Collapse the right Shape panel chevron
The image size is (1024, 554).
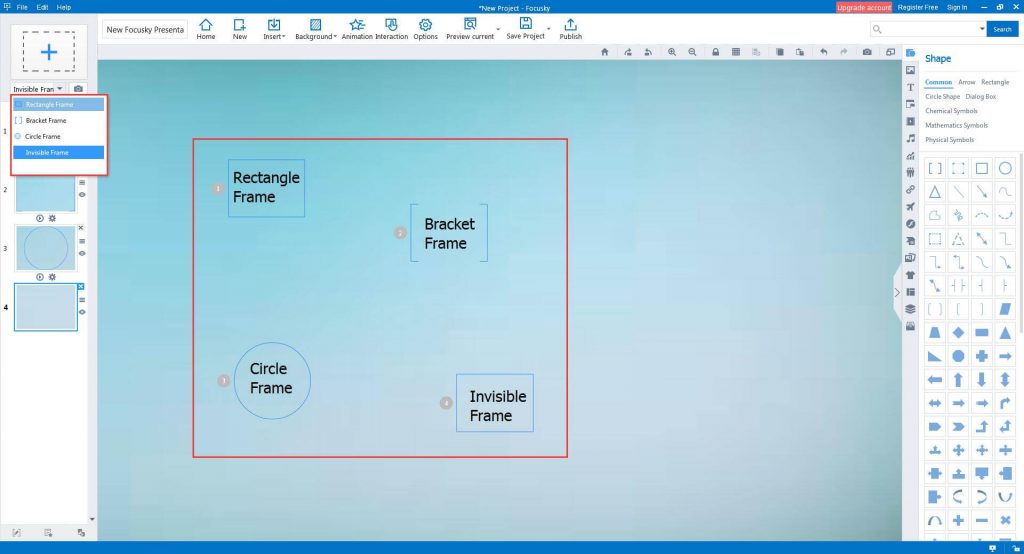coord(896,293)
